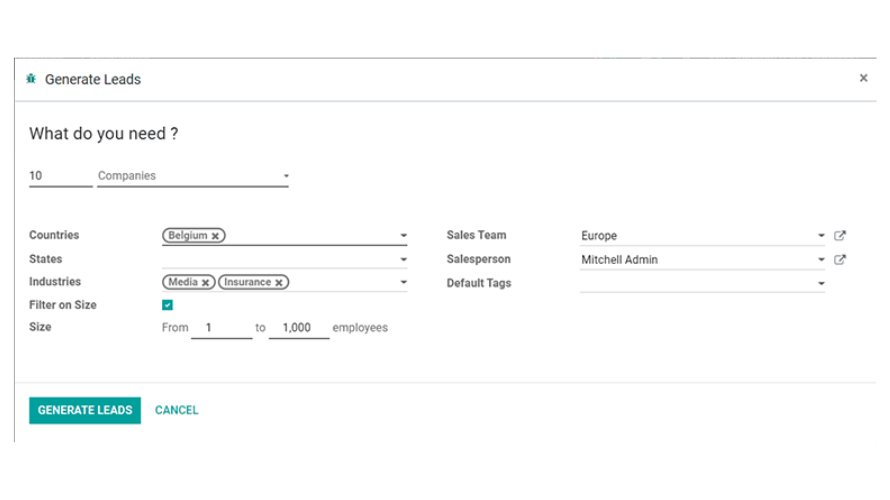890x500 pixels.
Task: Focus the minimum size From field
Action: pyautogui.click(x=221, y=328)
